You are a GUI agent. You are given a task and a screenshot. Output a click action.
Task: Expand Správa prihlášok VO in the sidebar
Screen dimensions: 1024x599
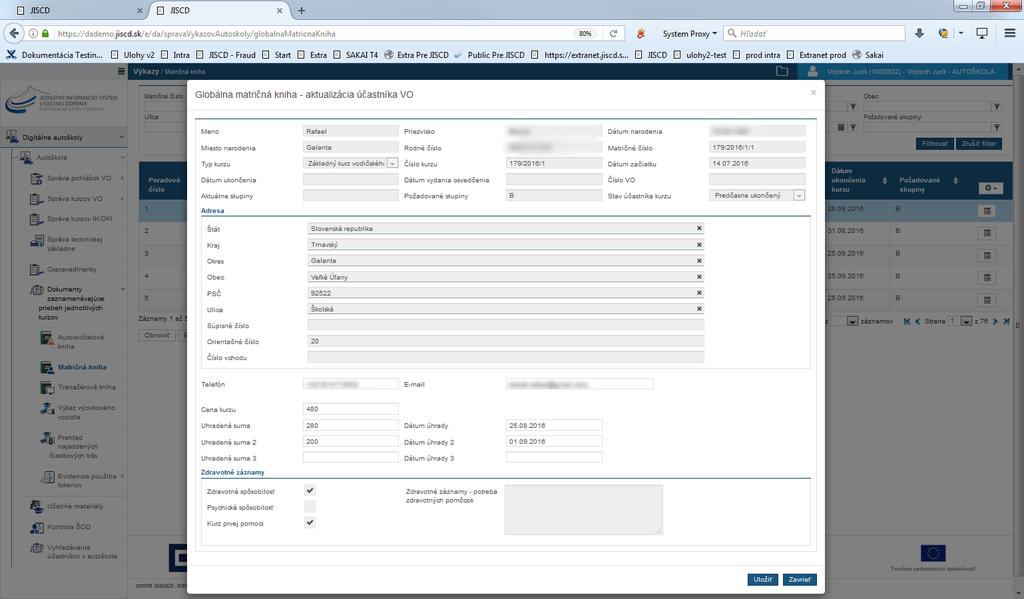(x=79, y=178)
